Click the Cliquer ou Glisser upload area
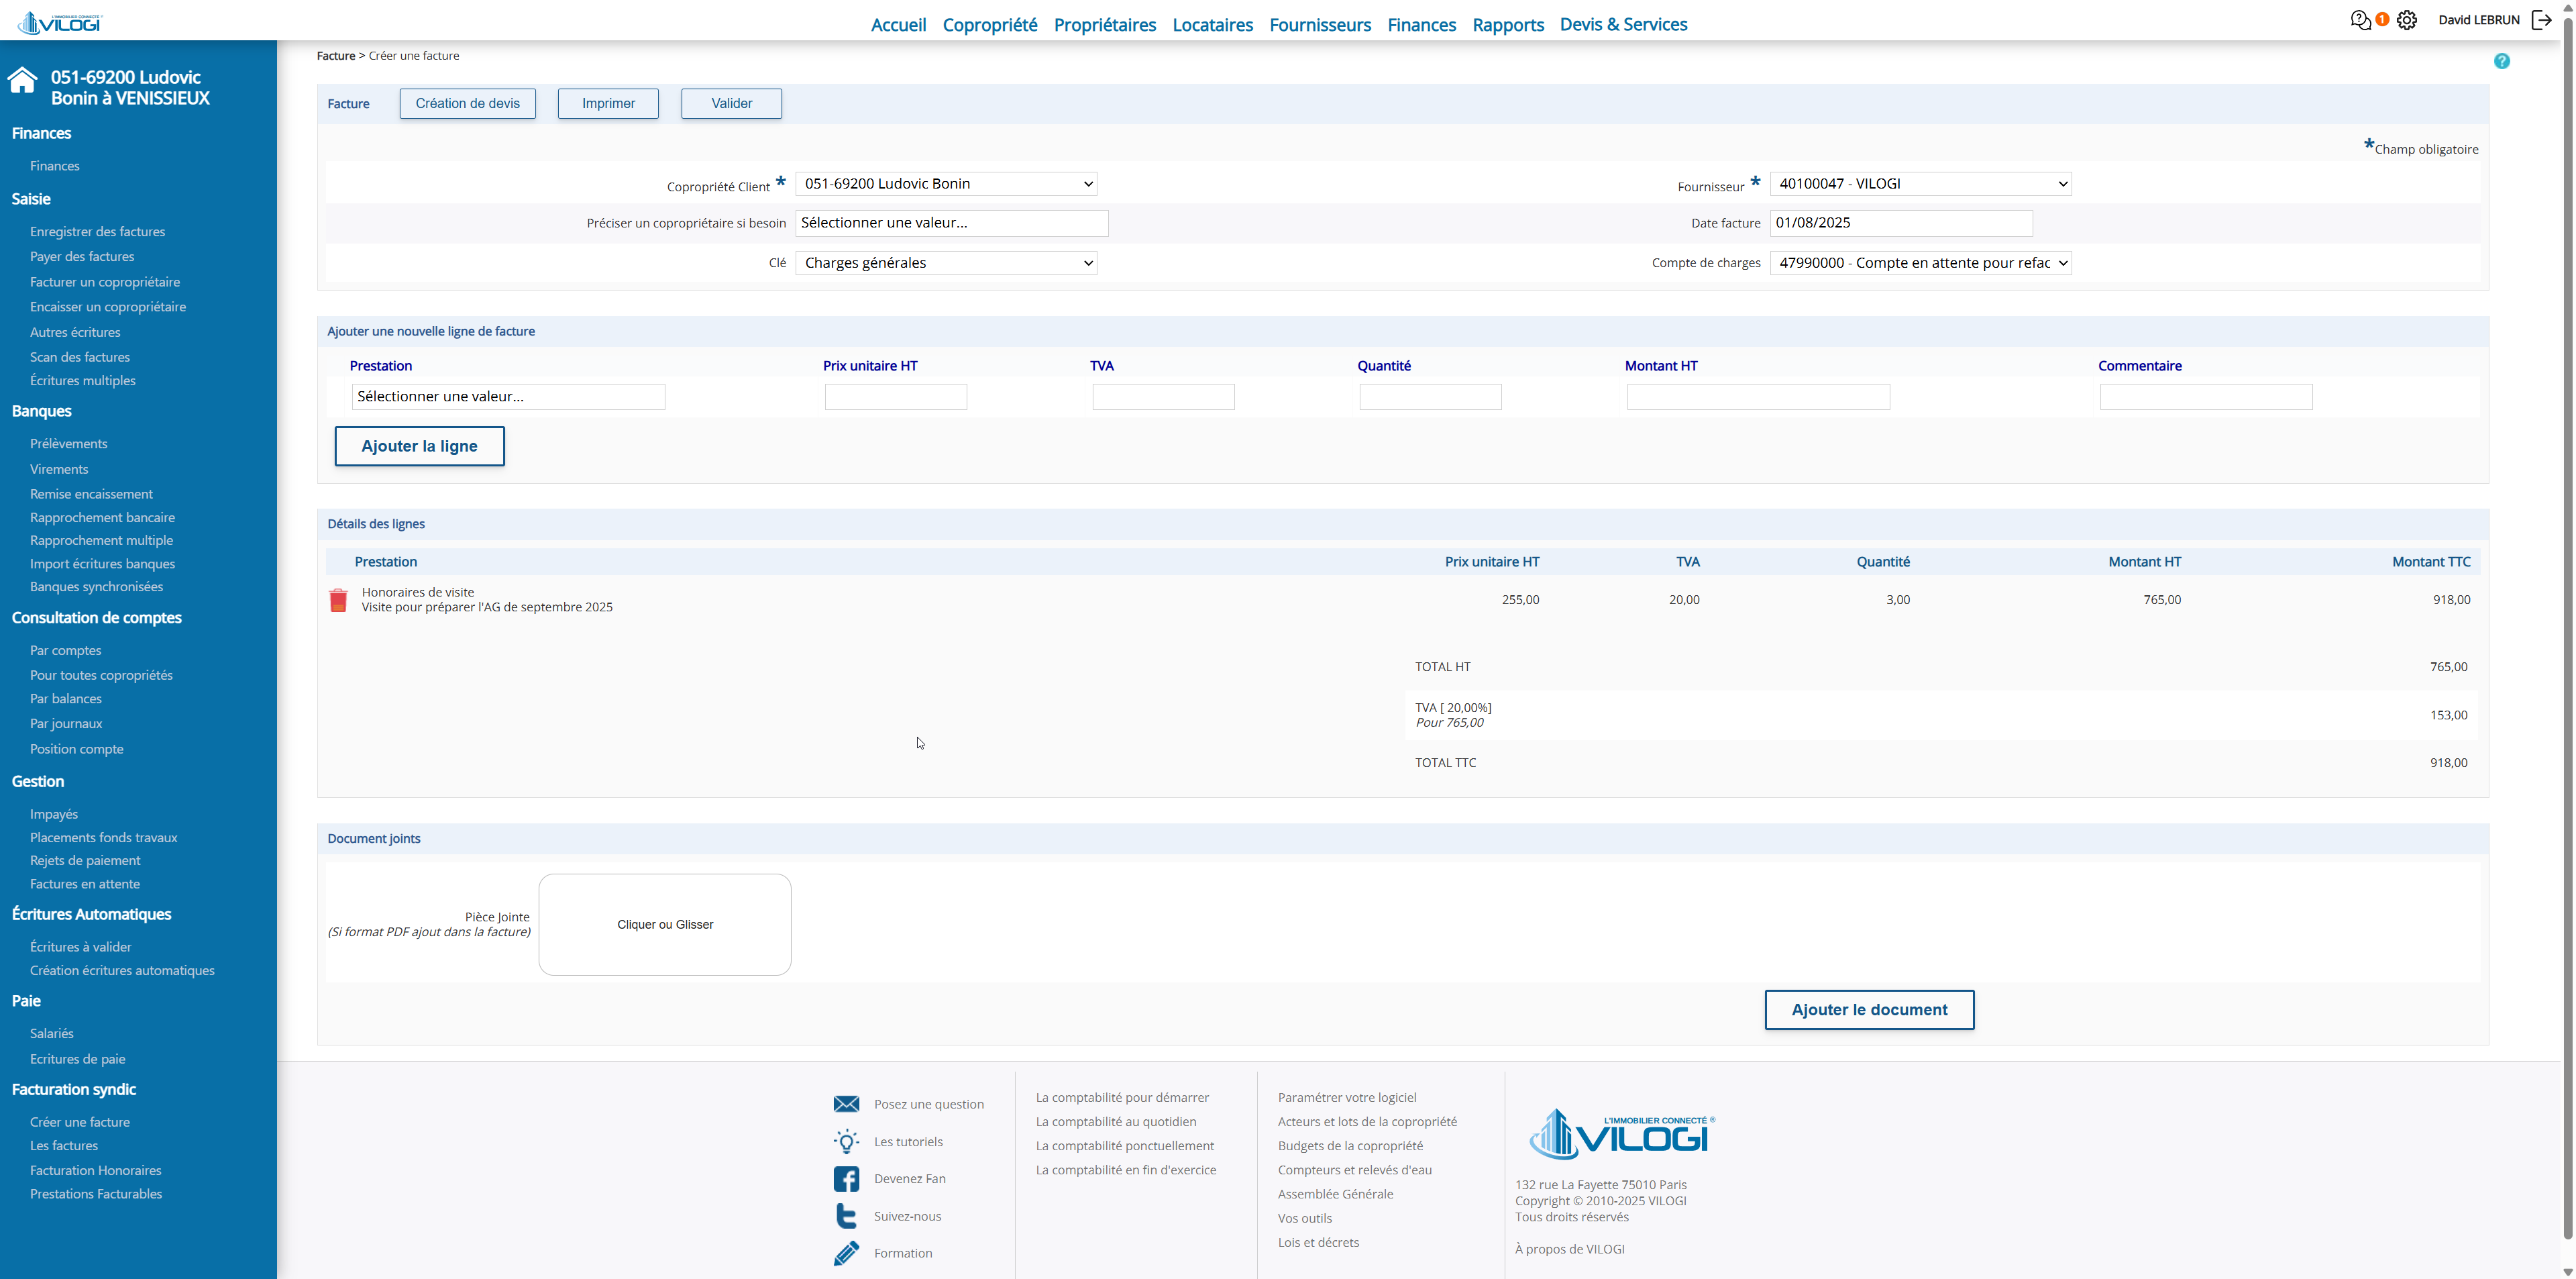 coord(665,925)
